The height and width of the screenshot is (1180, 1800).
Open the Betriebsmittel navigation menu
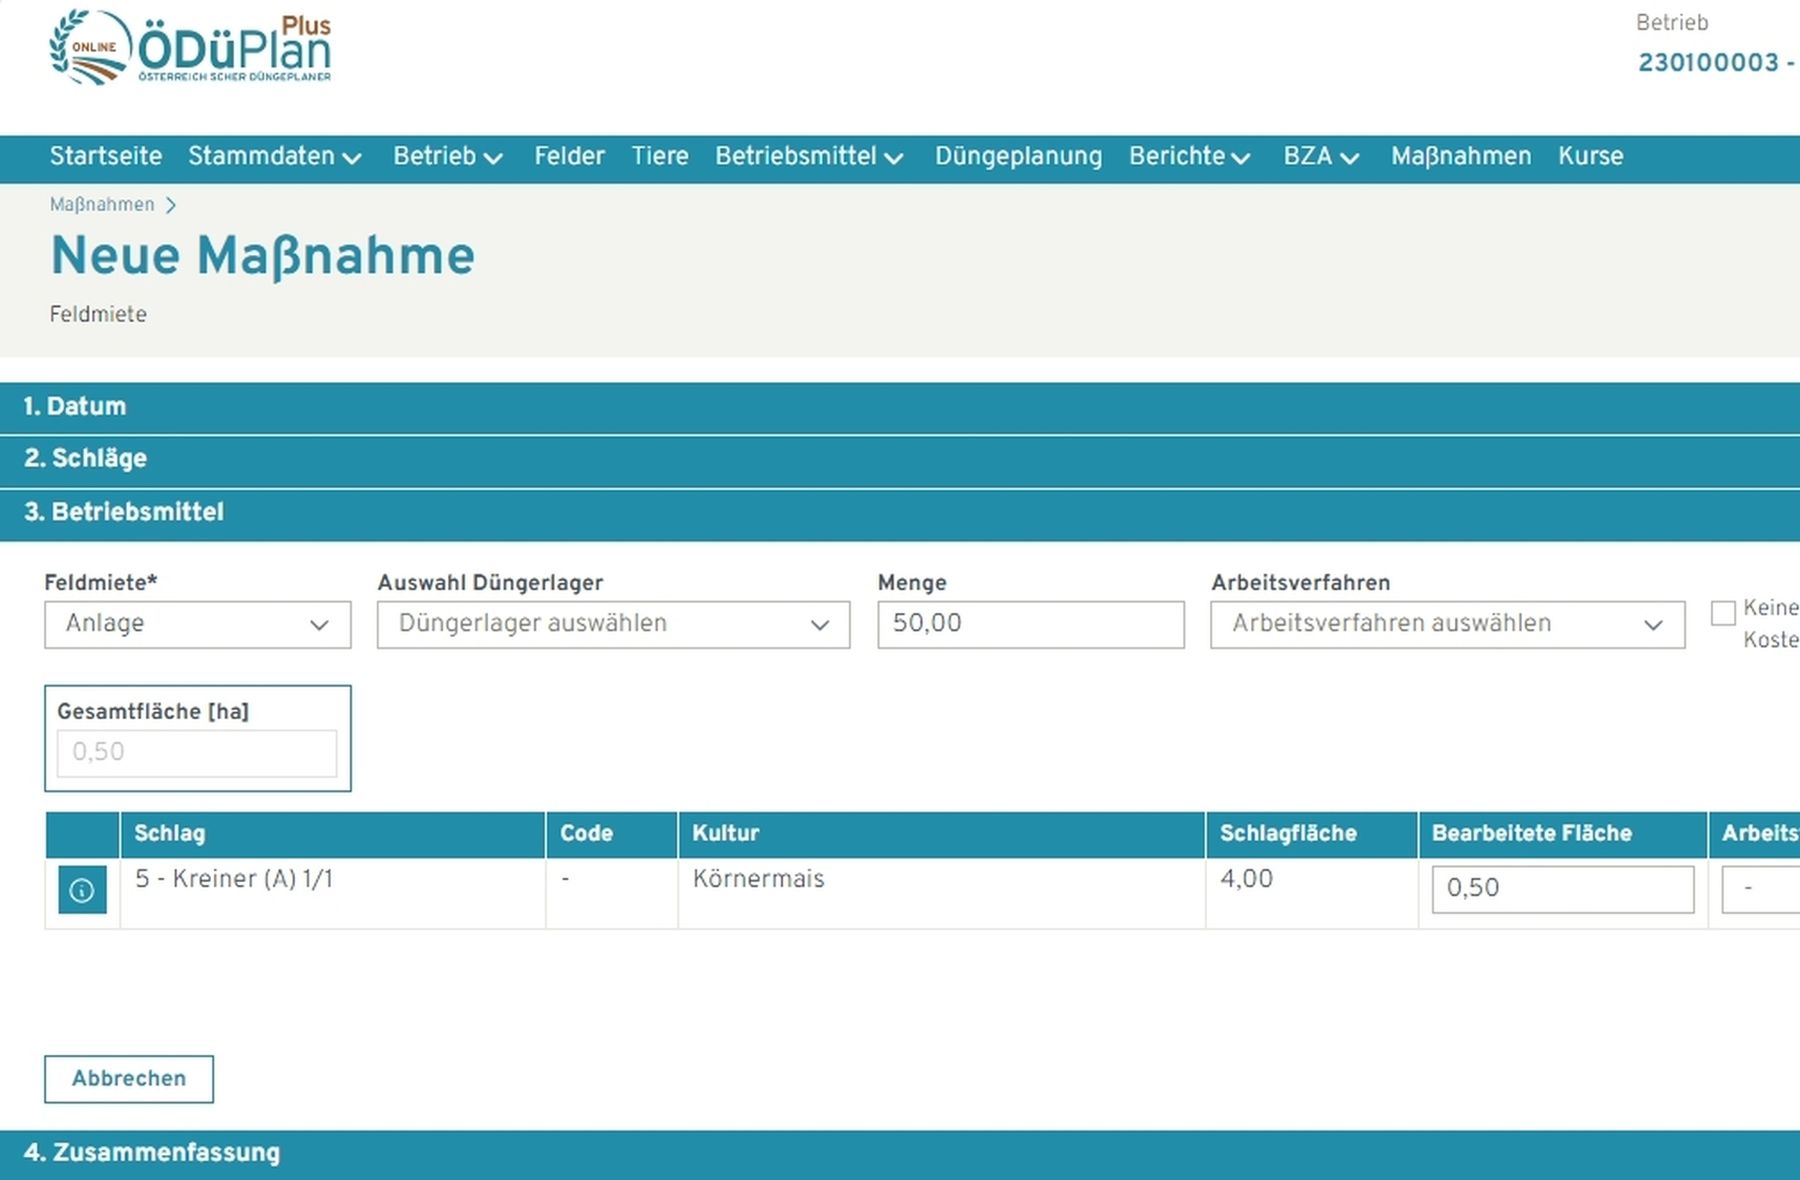808,157
